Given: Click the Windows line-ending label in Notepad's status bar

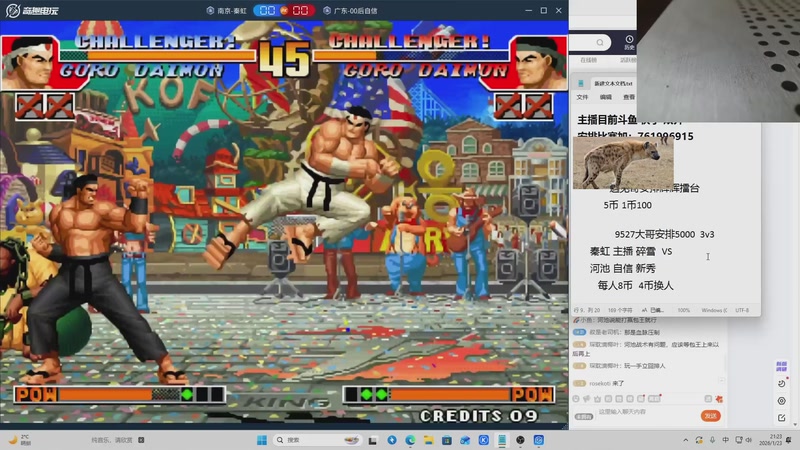Looking at the screenshot, I should (x=714, y=310).
